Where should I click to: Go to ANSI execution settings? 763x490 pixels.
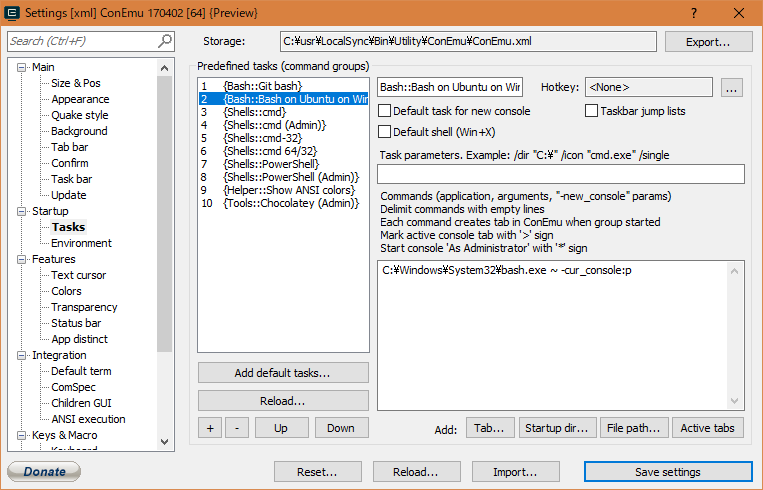point(88,419)
